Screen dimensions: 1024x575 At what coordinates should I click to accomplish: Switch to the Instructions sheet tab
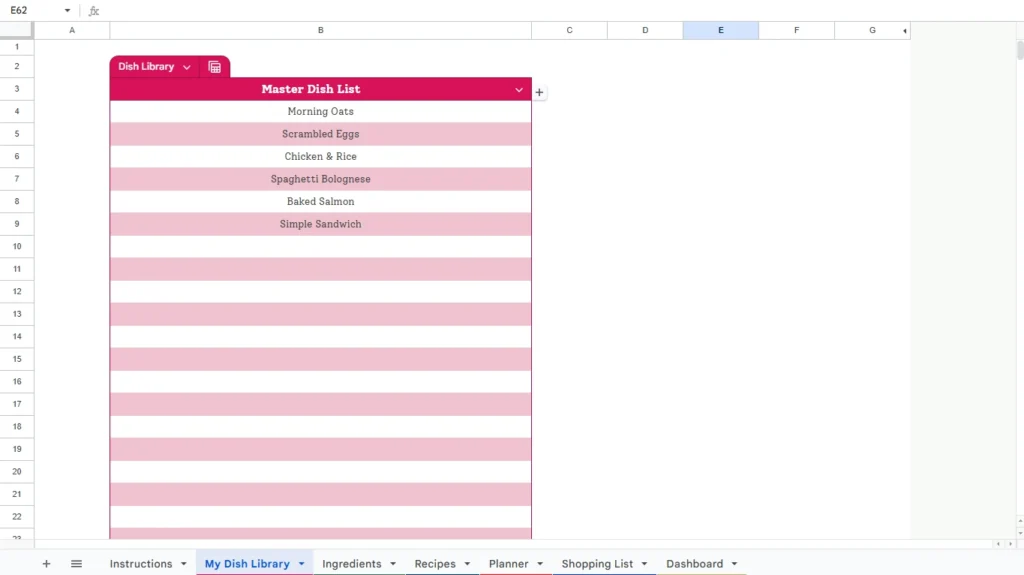141,563
